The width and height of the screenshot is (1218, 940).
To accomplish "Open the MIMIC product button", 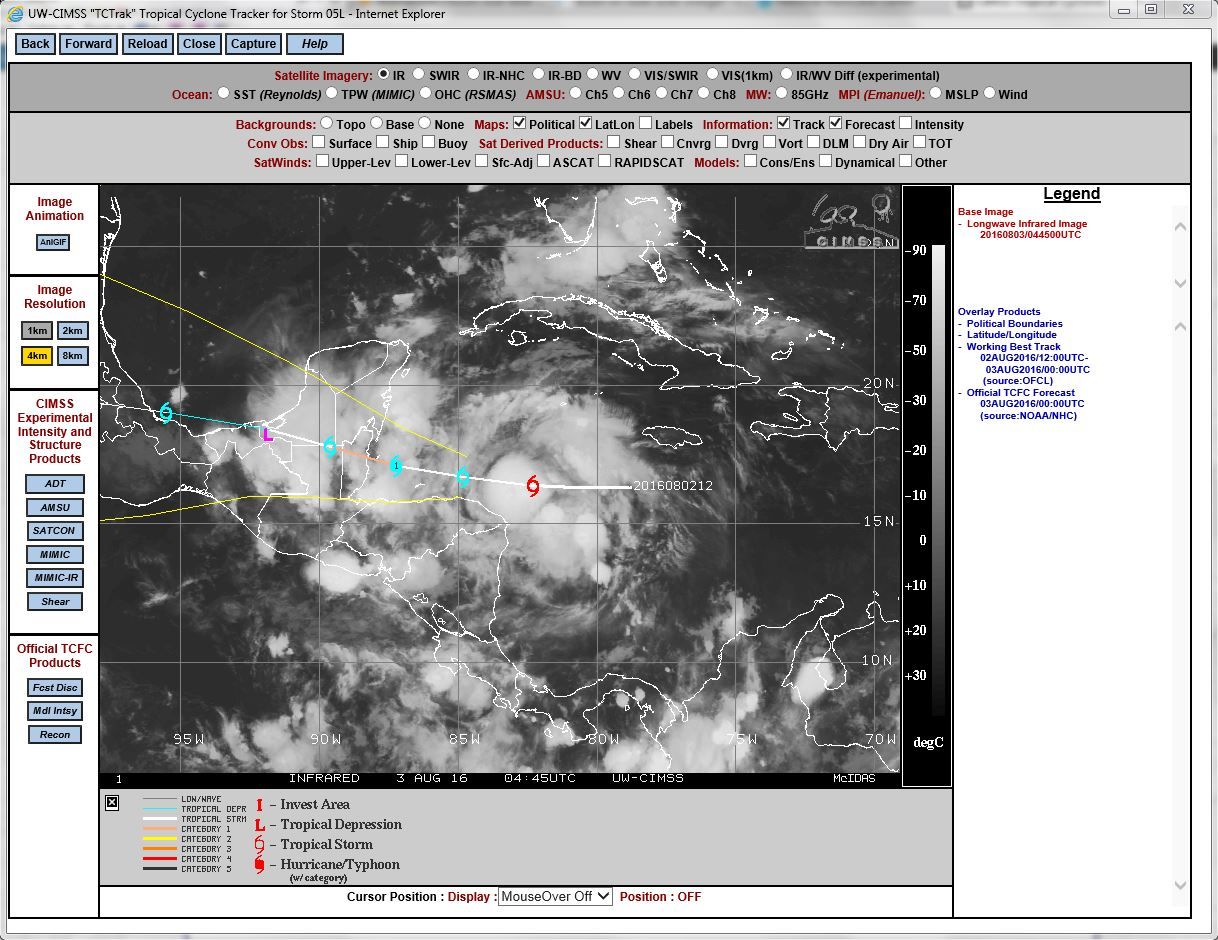I will 55,555.
